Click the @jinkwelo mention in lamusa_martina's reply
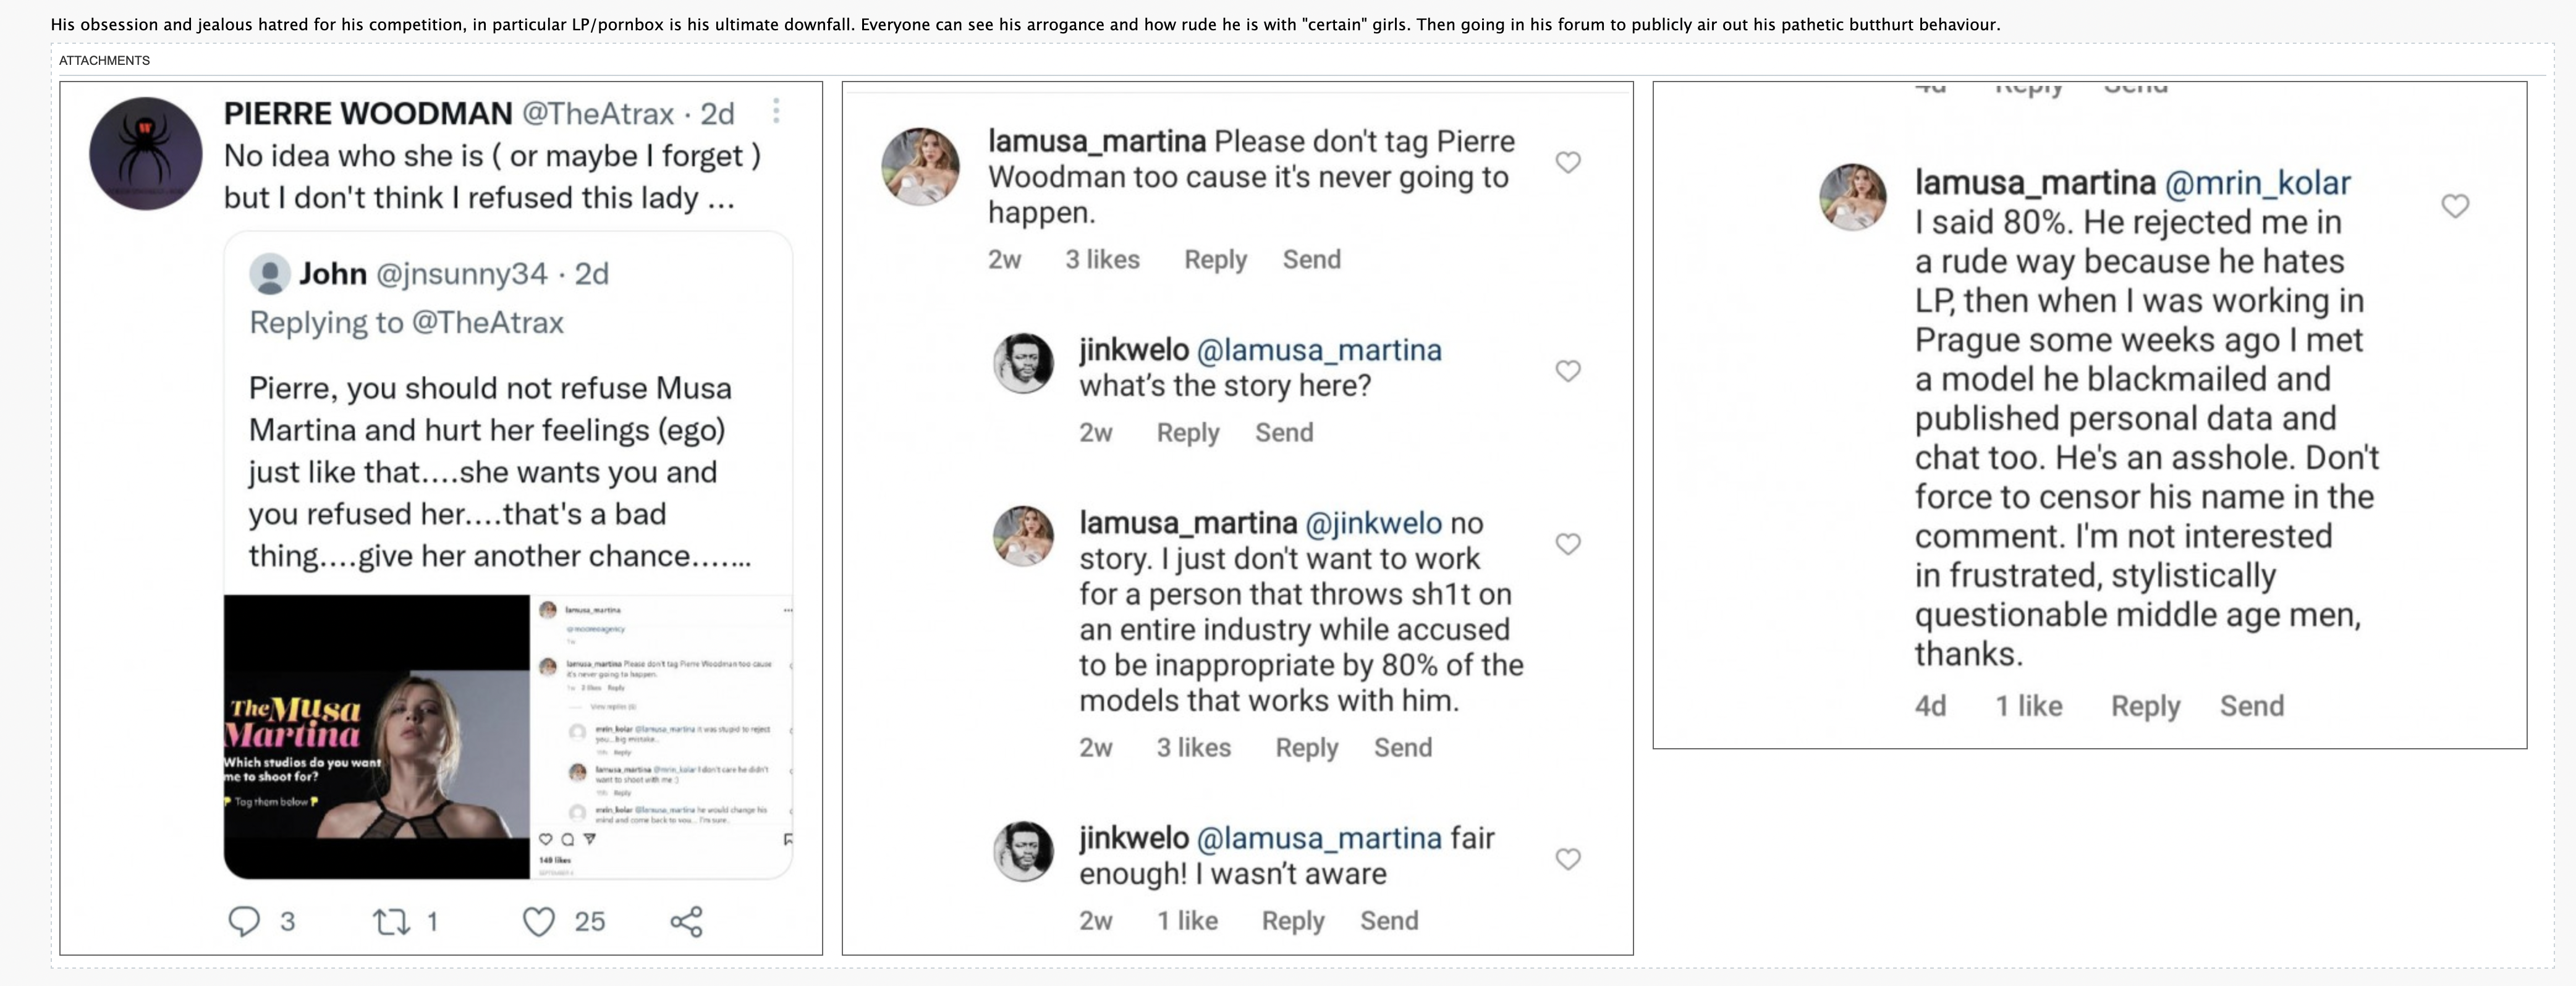 click(x=1373, y=523)
